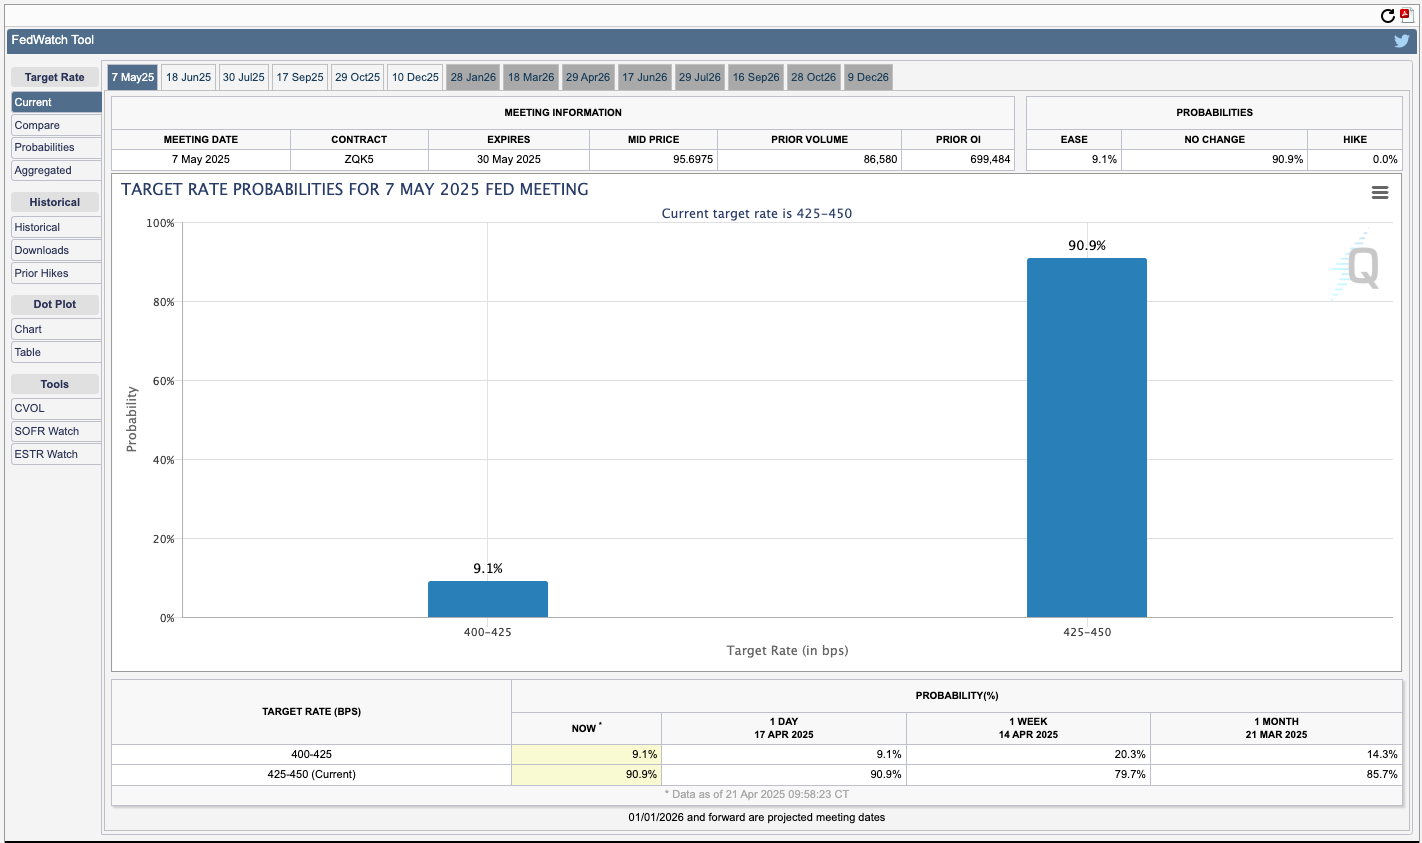Open ESTR Watch tool
The width and height of the screenshot is (1422, 843).
tap(56, 454)
